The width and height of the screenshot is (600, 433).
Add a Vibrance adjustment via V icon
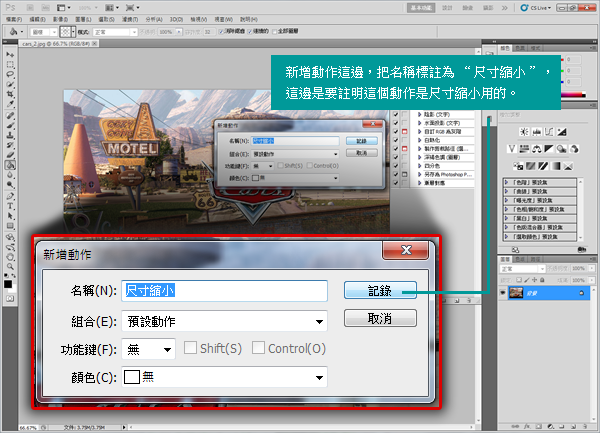tap(512, 149)
